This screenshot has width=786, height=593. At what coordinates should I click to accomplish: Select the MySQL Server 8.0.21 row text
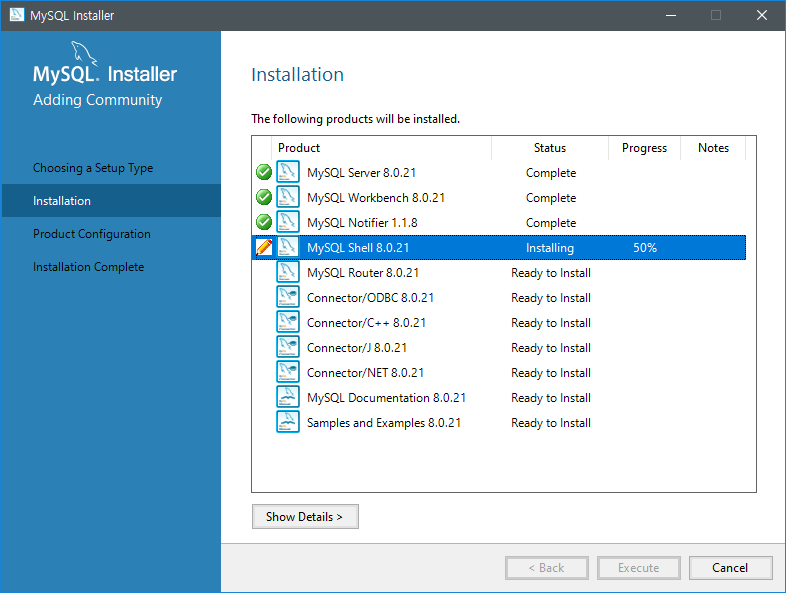[x=361, y=173]
